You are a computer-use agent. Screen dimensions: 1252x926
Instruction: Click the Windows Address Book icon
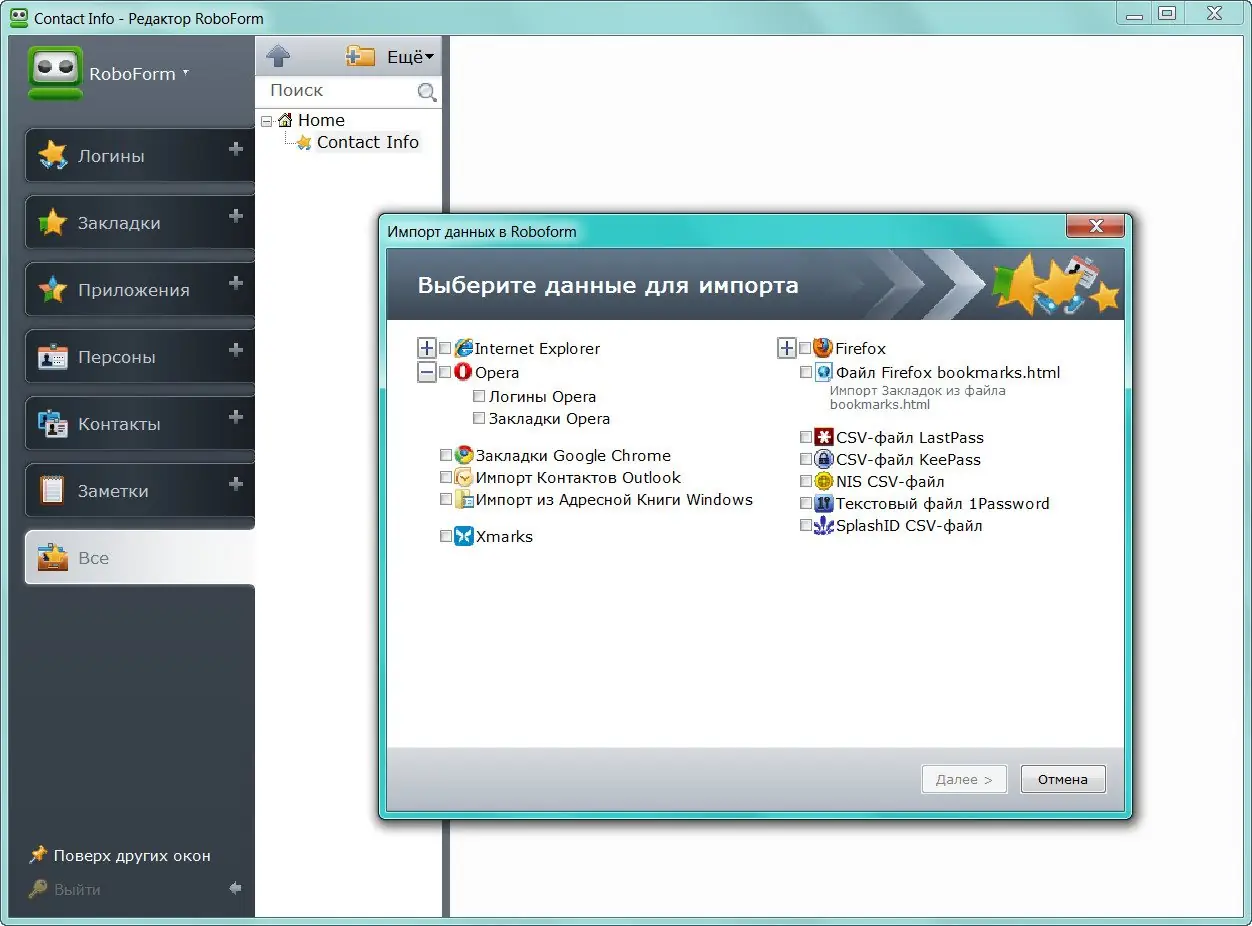464,499
